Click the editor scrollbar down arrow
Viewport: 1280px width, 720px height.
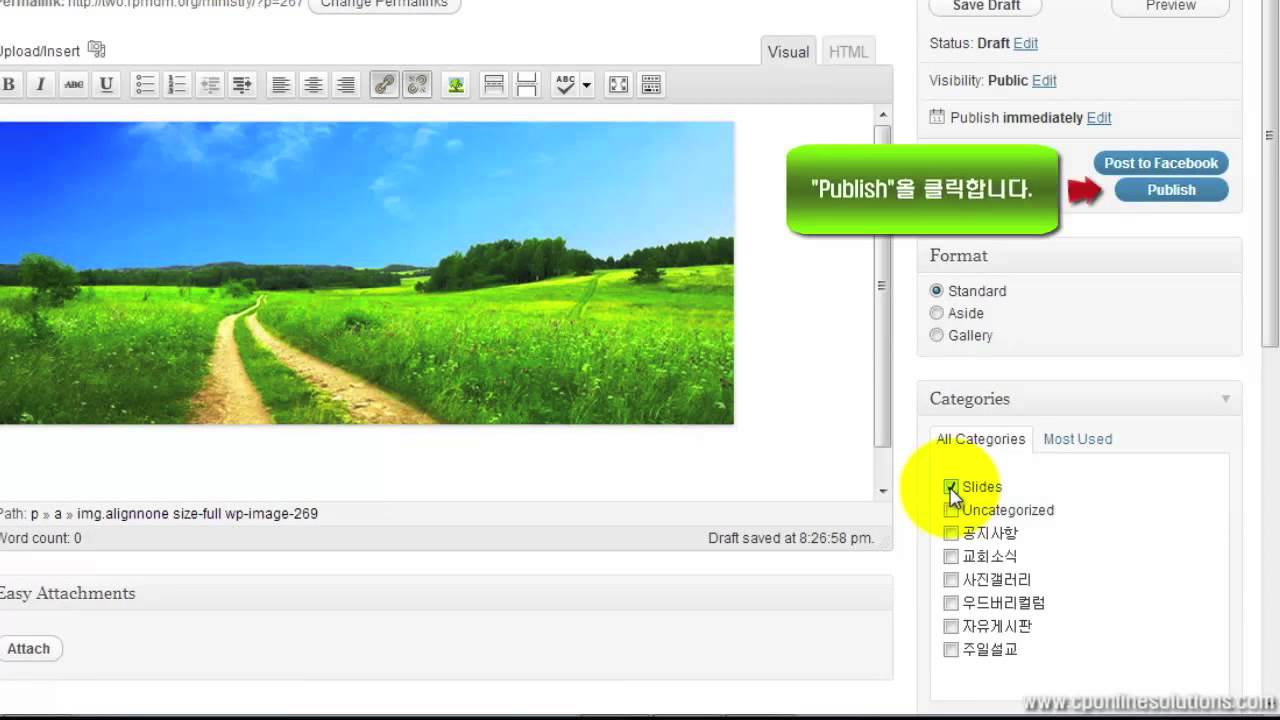(882, 490)
